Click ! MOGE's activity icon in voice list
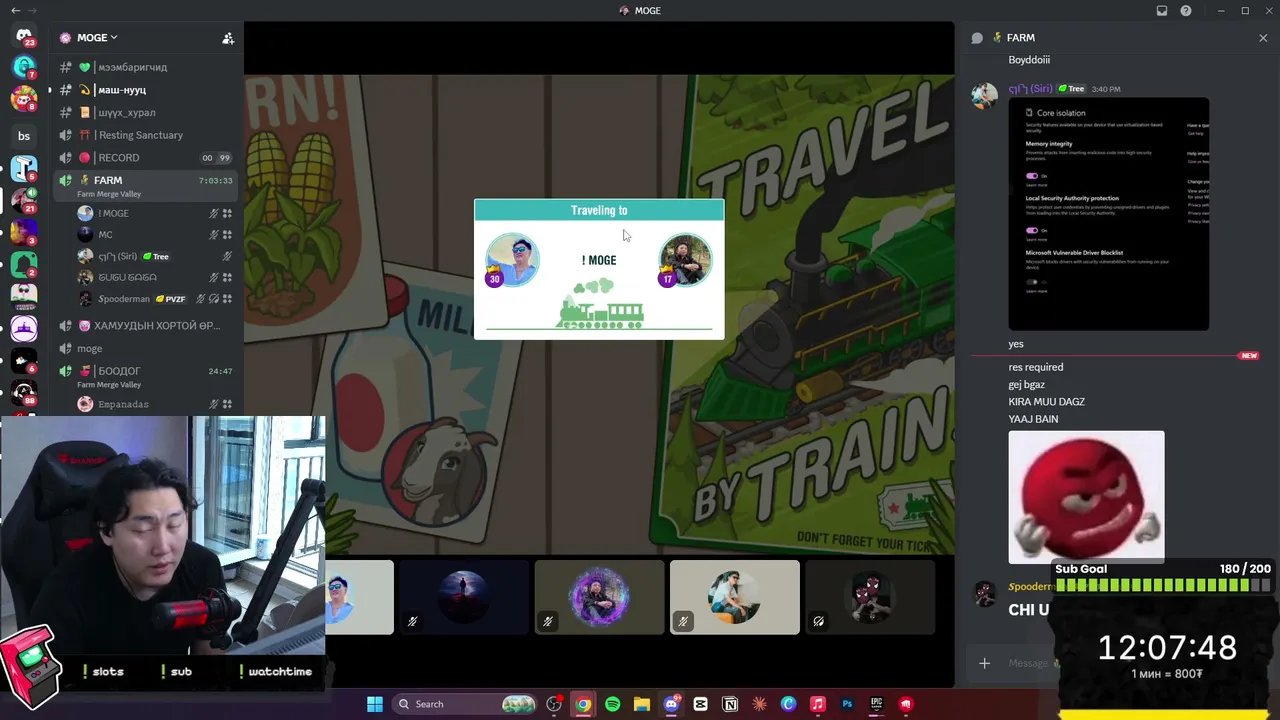Image resolution: width=1280 pixels, height=720 pixels. click(x=227, y=213)
